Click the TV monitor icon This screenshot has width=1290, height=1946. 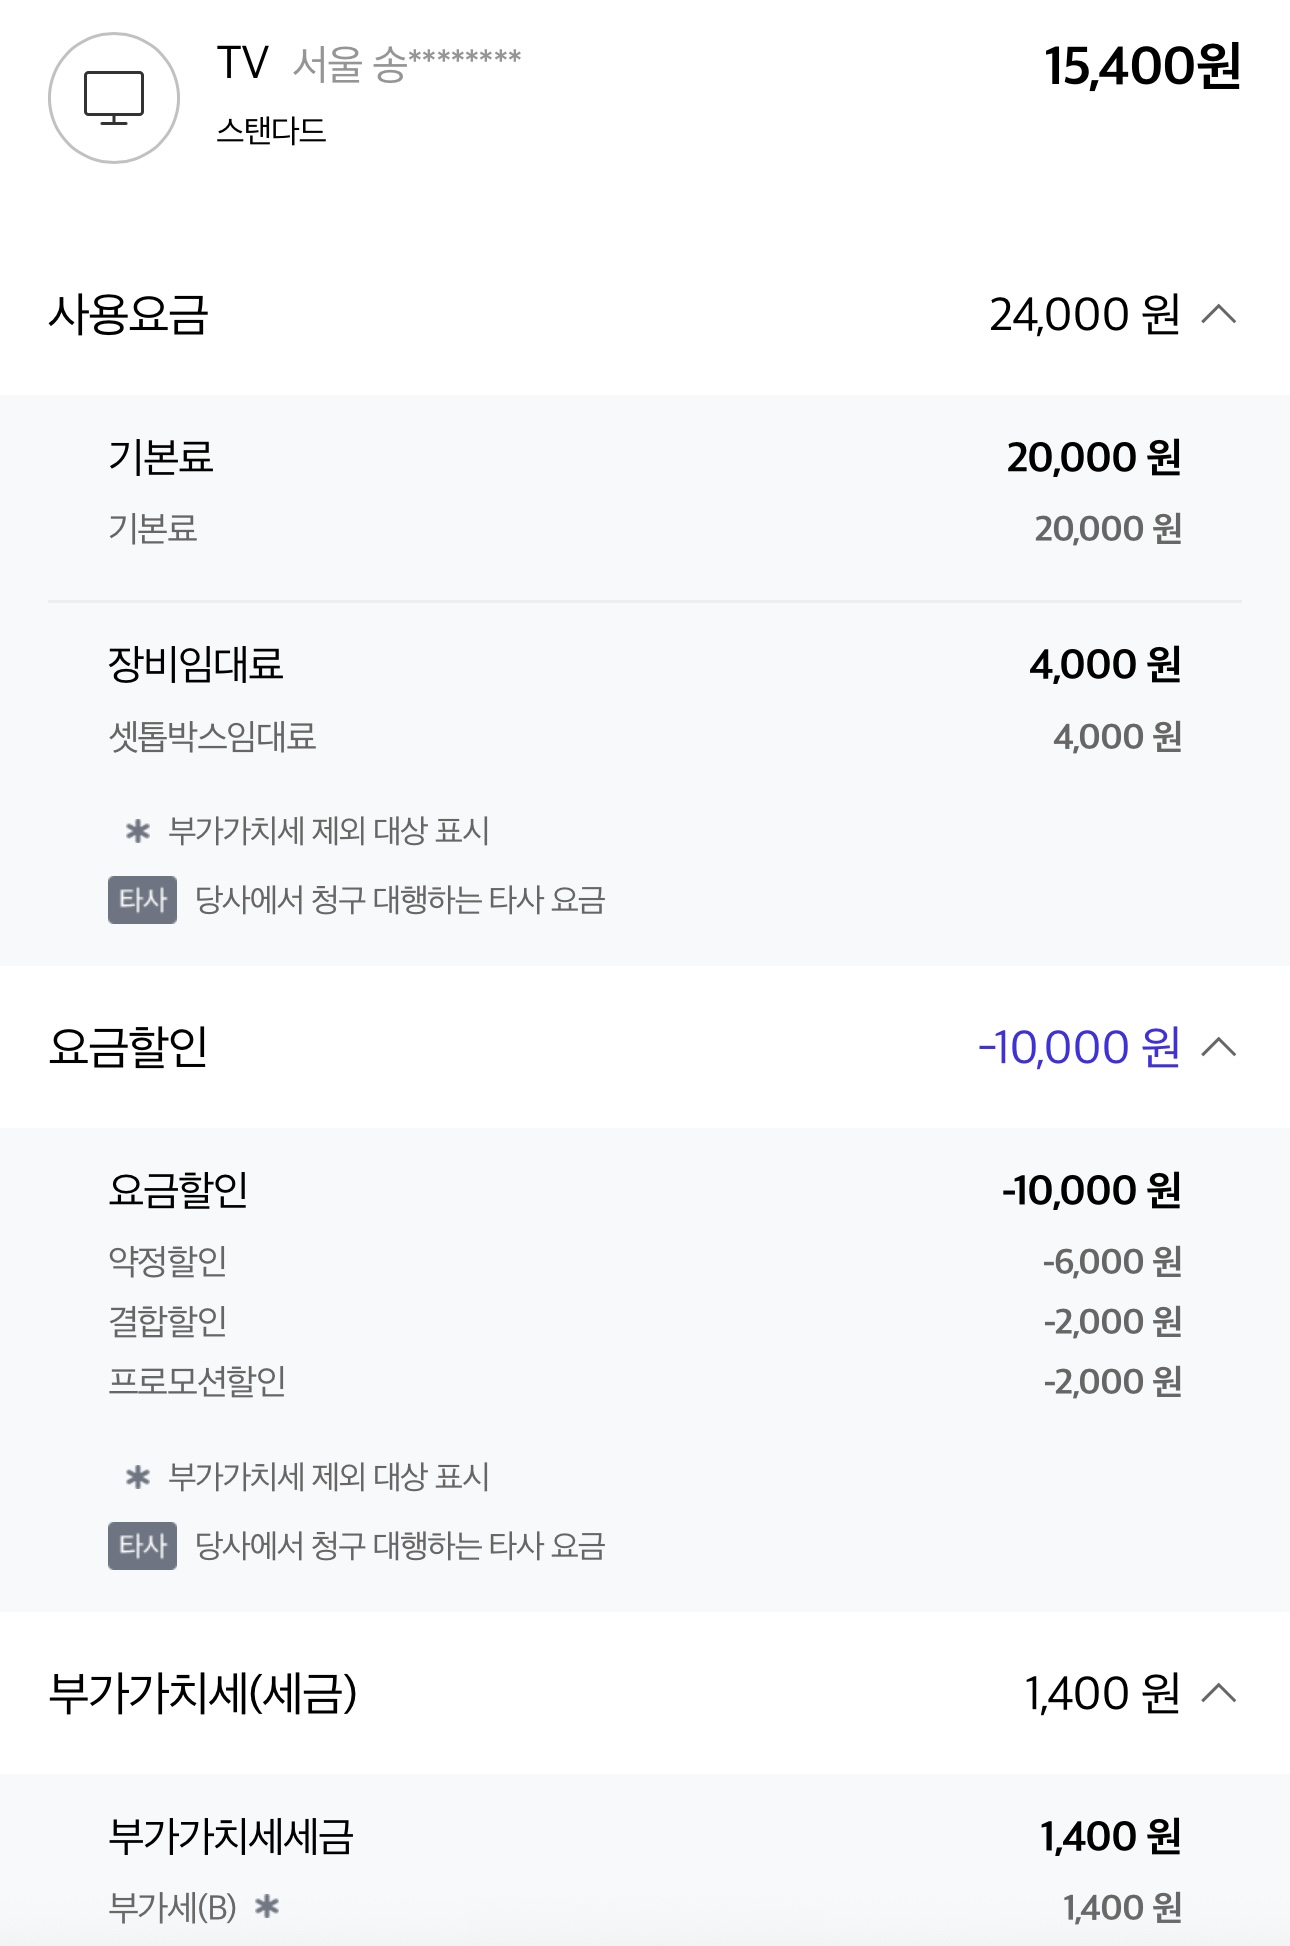tap(114, 98)
